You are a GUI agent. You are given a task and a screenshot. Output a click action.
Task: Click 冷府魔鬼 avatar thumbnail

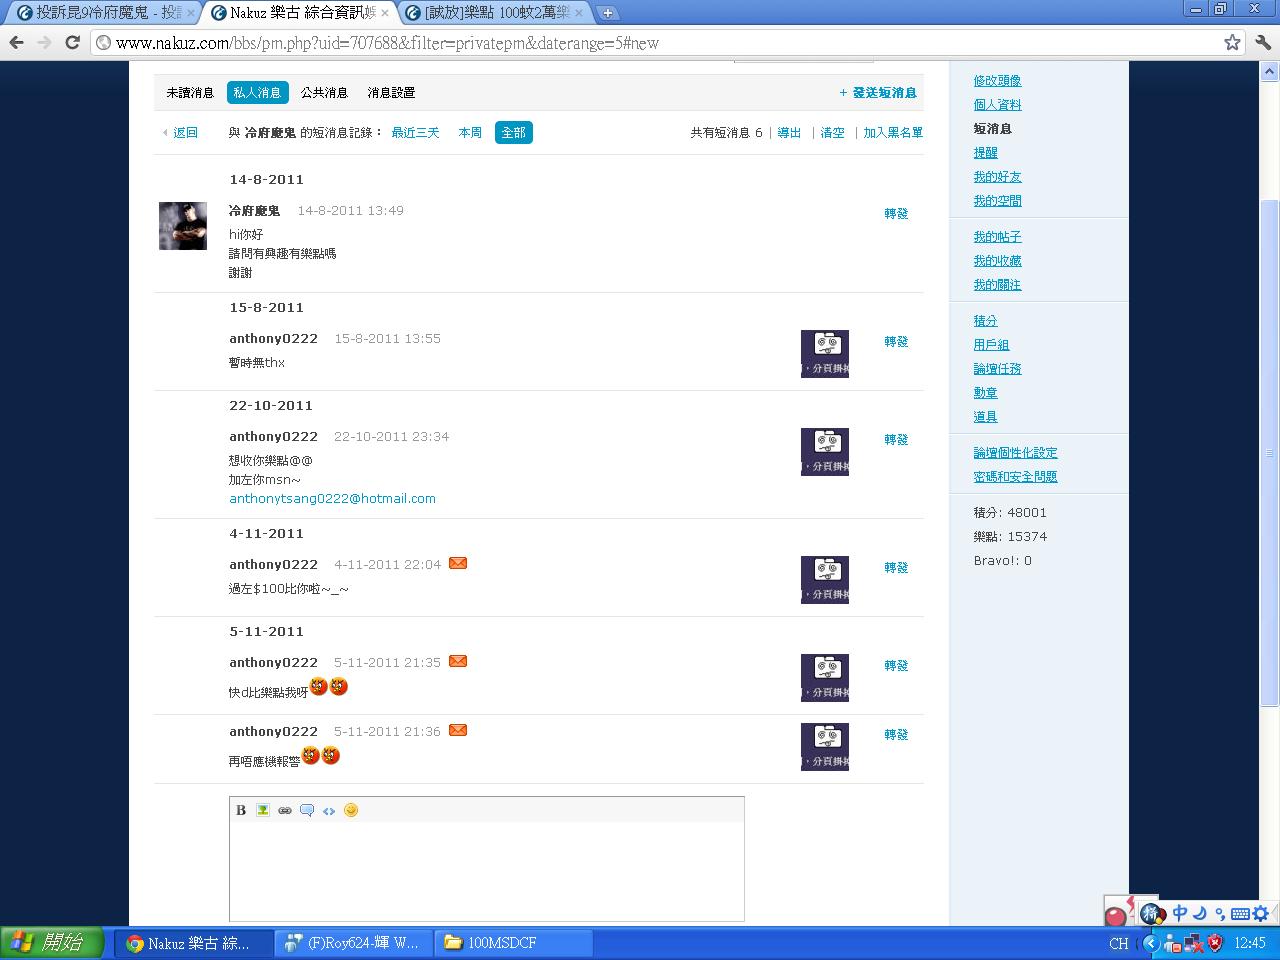click(x=183, y=226)
